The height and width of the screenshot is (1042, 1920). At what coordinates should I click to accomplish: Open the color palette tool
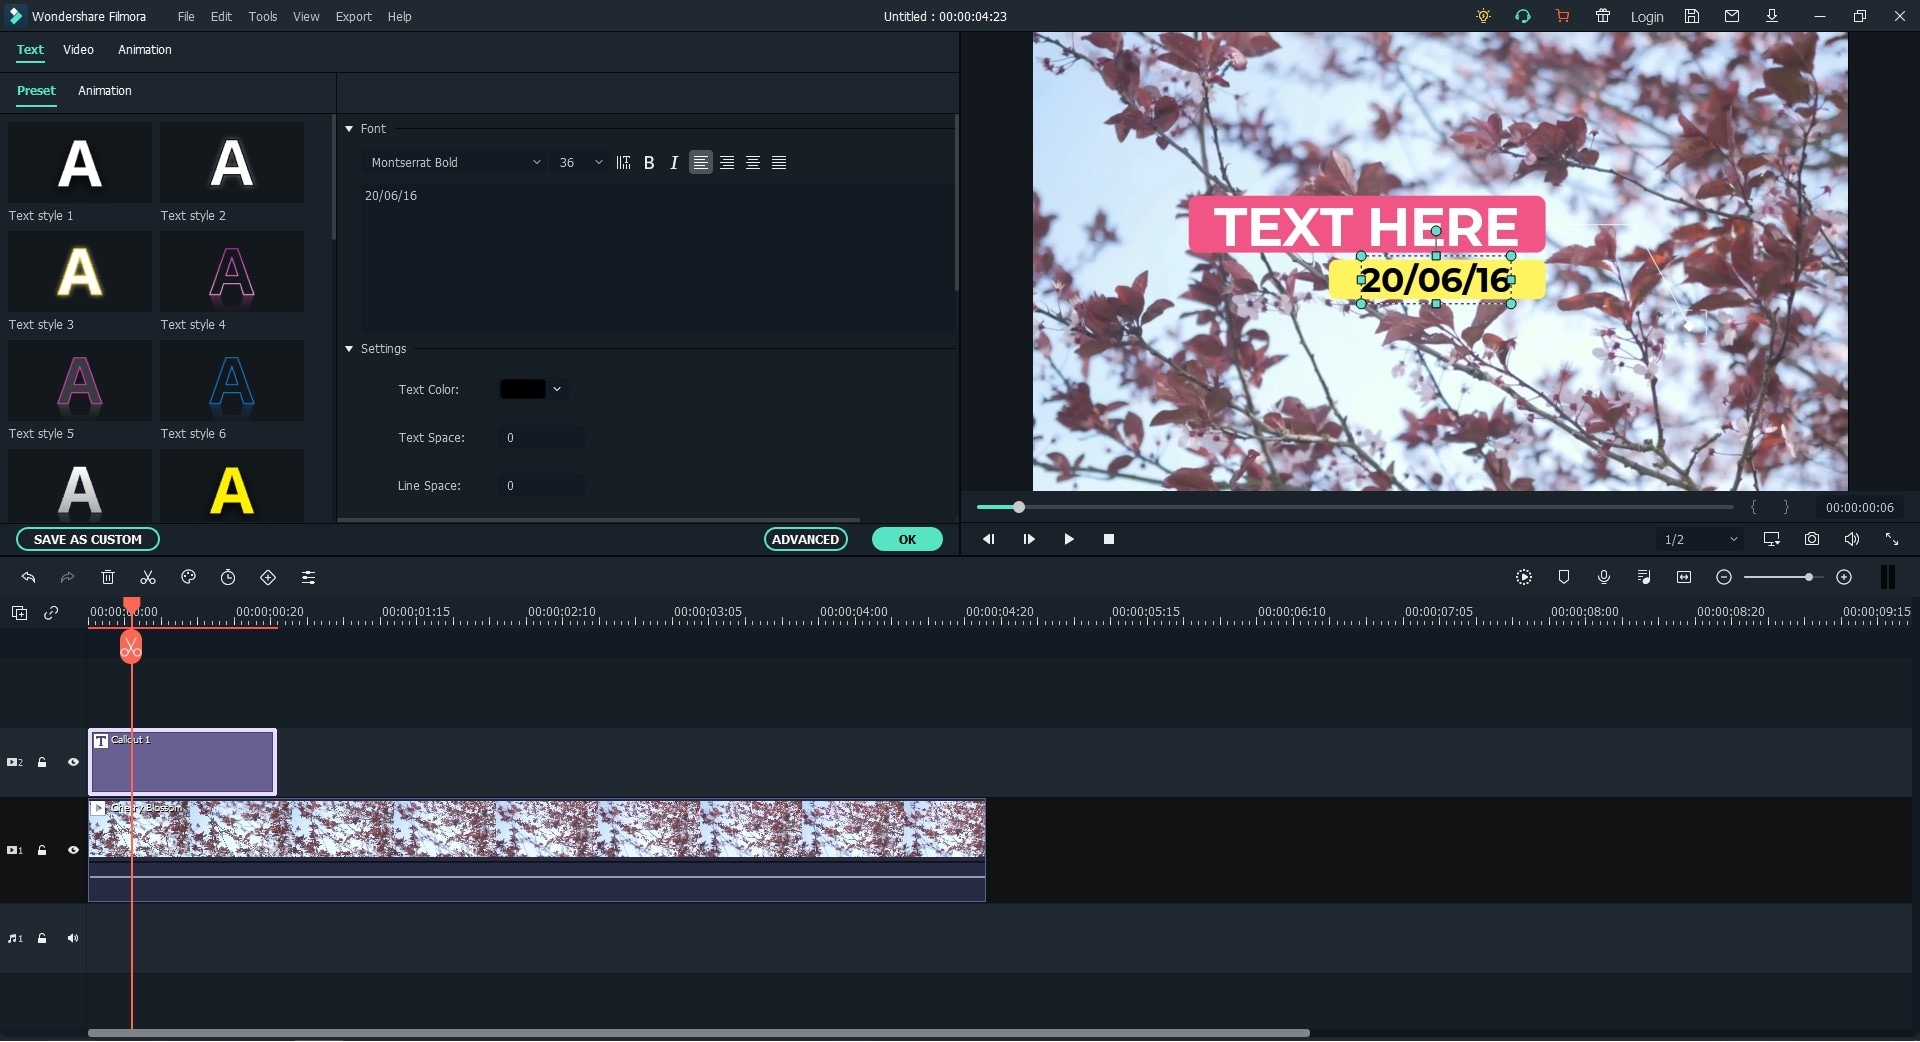point(188,578)
